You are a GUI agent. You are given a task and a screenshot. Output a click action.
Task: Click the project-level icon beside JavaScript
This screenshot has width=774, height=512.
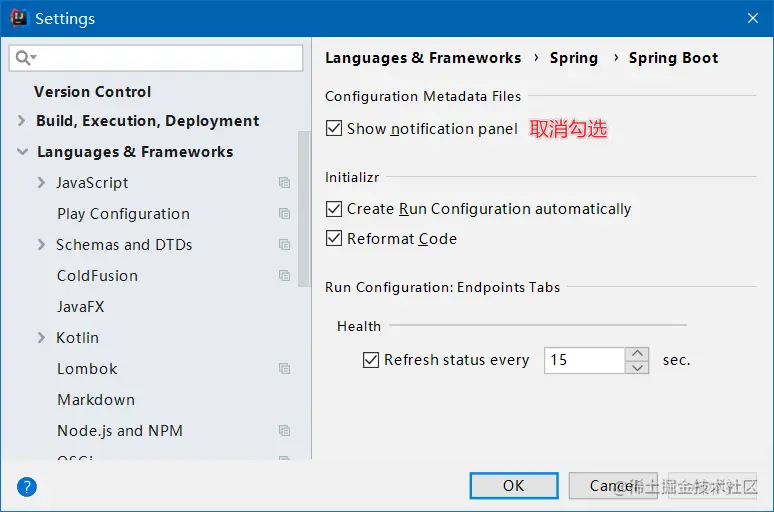click(x=284, y=183)
